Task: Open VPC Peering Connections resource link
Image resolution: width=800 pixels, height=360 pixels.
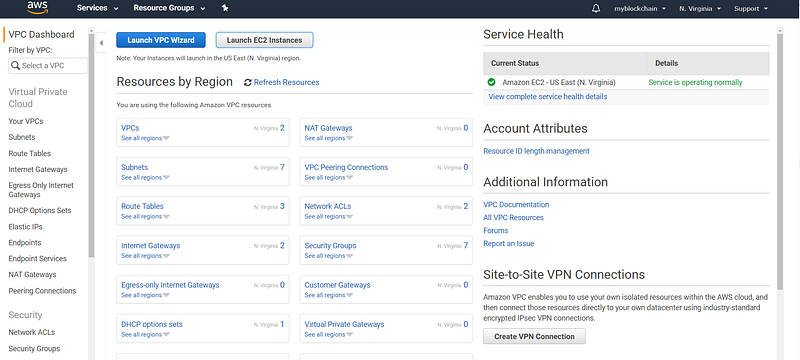Action: (346, 167)
